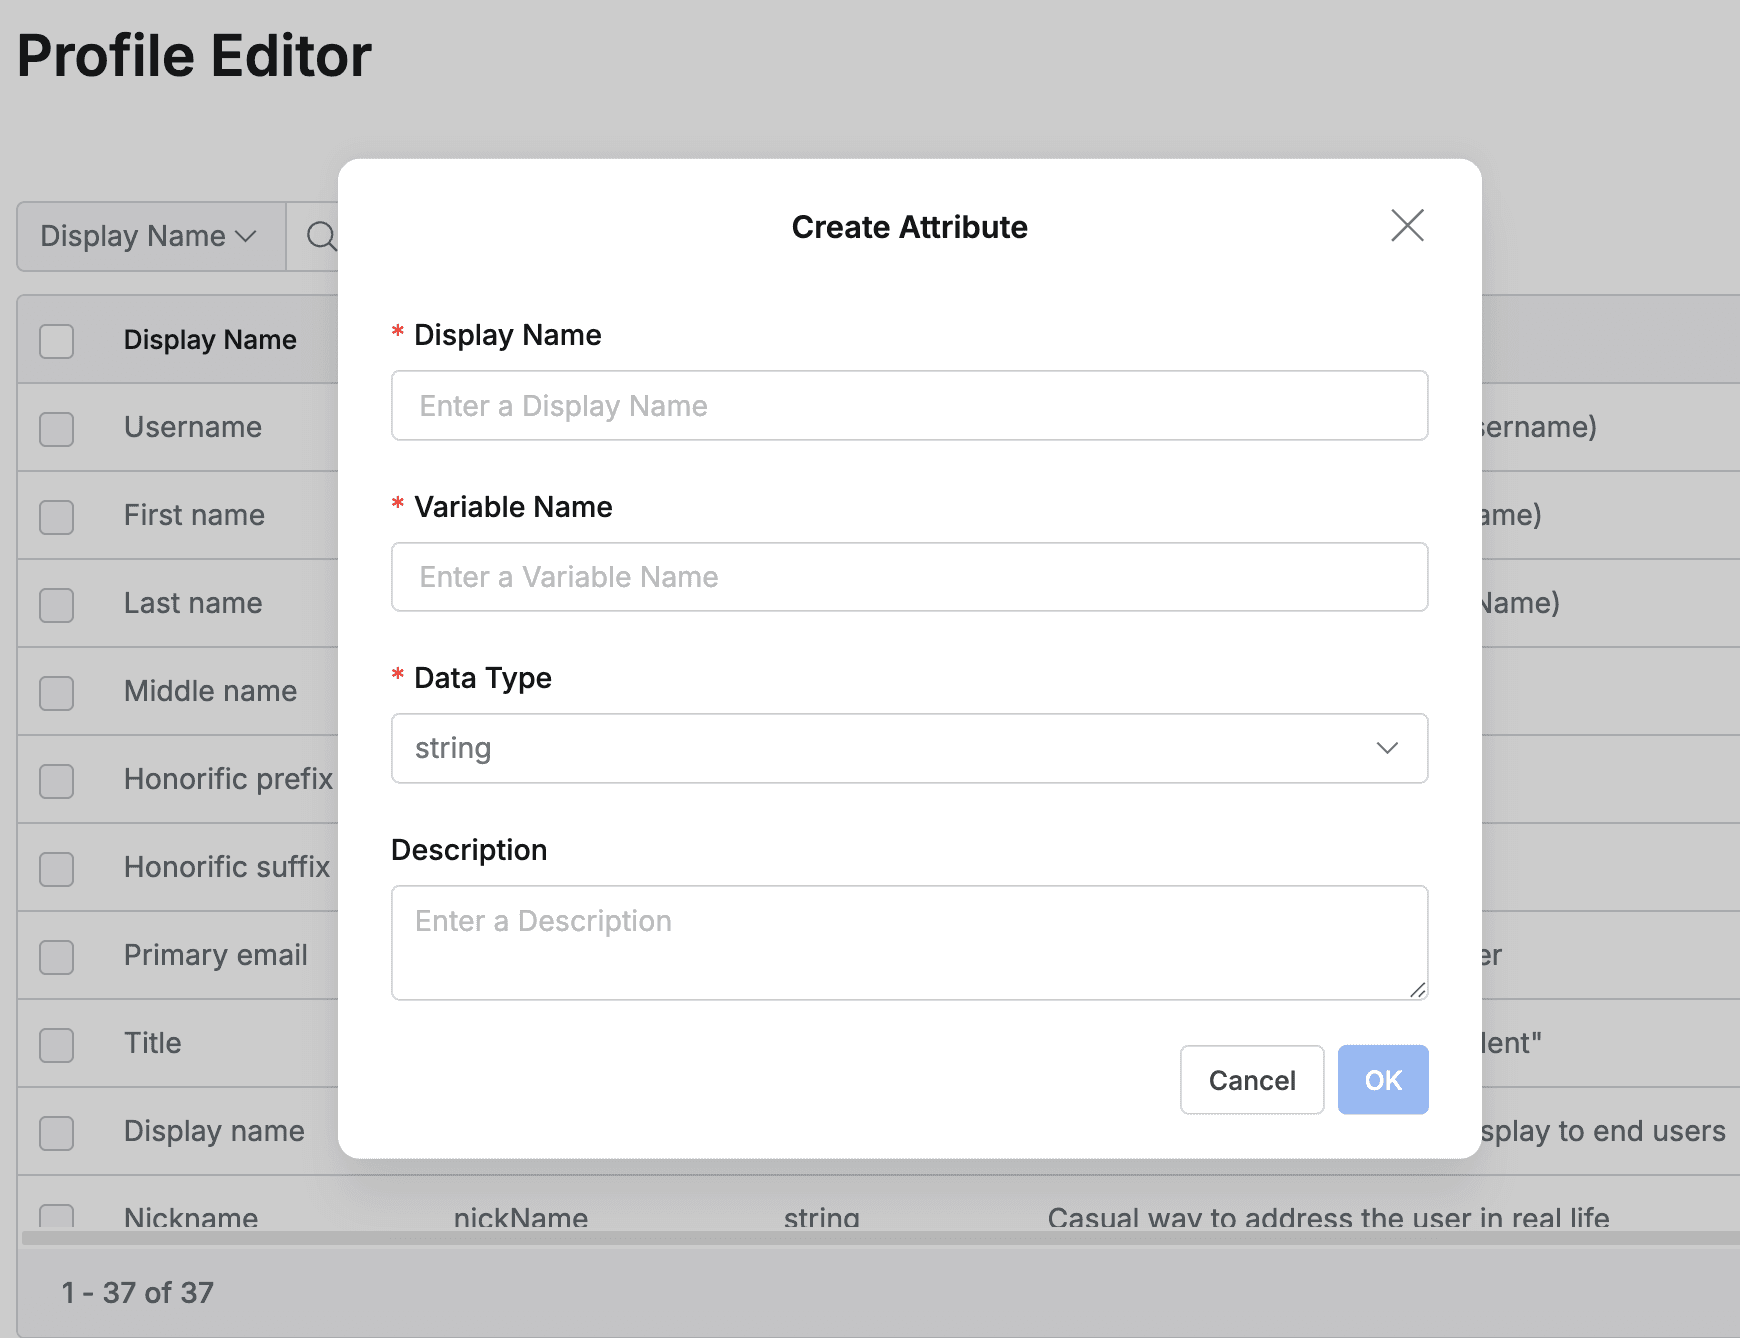Expand the Display Name filter dropdown

click(x=150, y=236)
